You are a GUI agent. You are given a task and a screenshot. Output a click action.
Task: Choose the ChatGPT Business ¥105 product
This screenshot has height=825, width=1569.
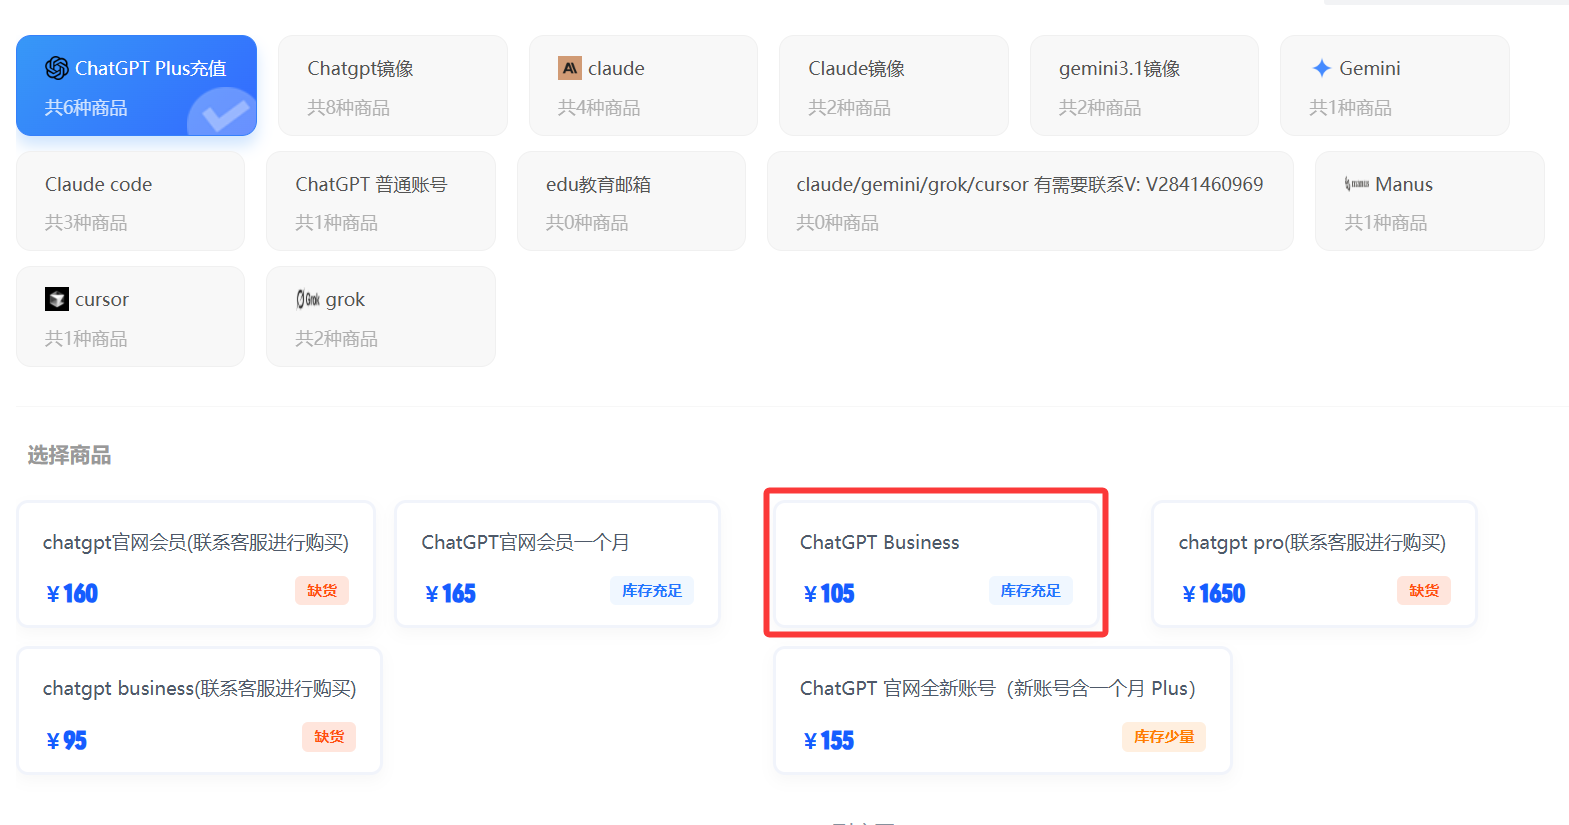[x=936, y=564]
